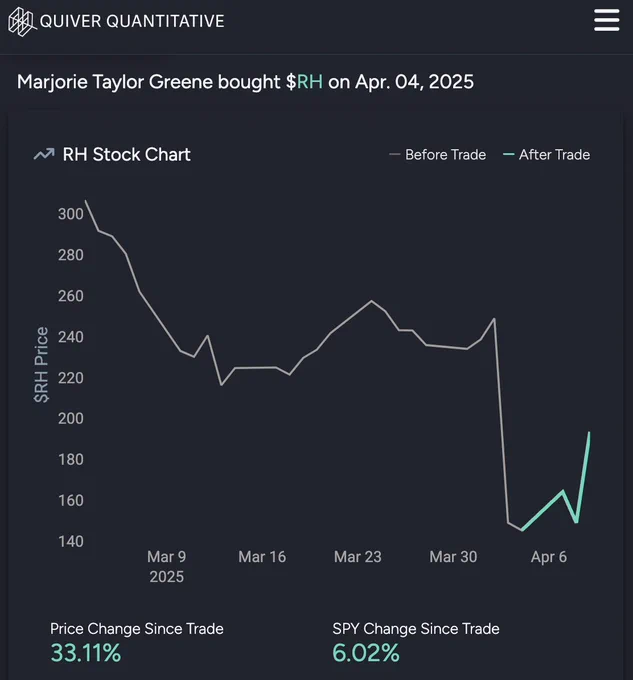The image size is (633, 680).
Task: Click the 6.02% SPY change value
Action: [365, 653]
